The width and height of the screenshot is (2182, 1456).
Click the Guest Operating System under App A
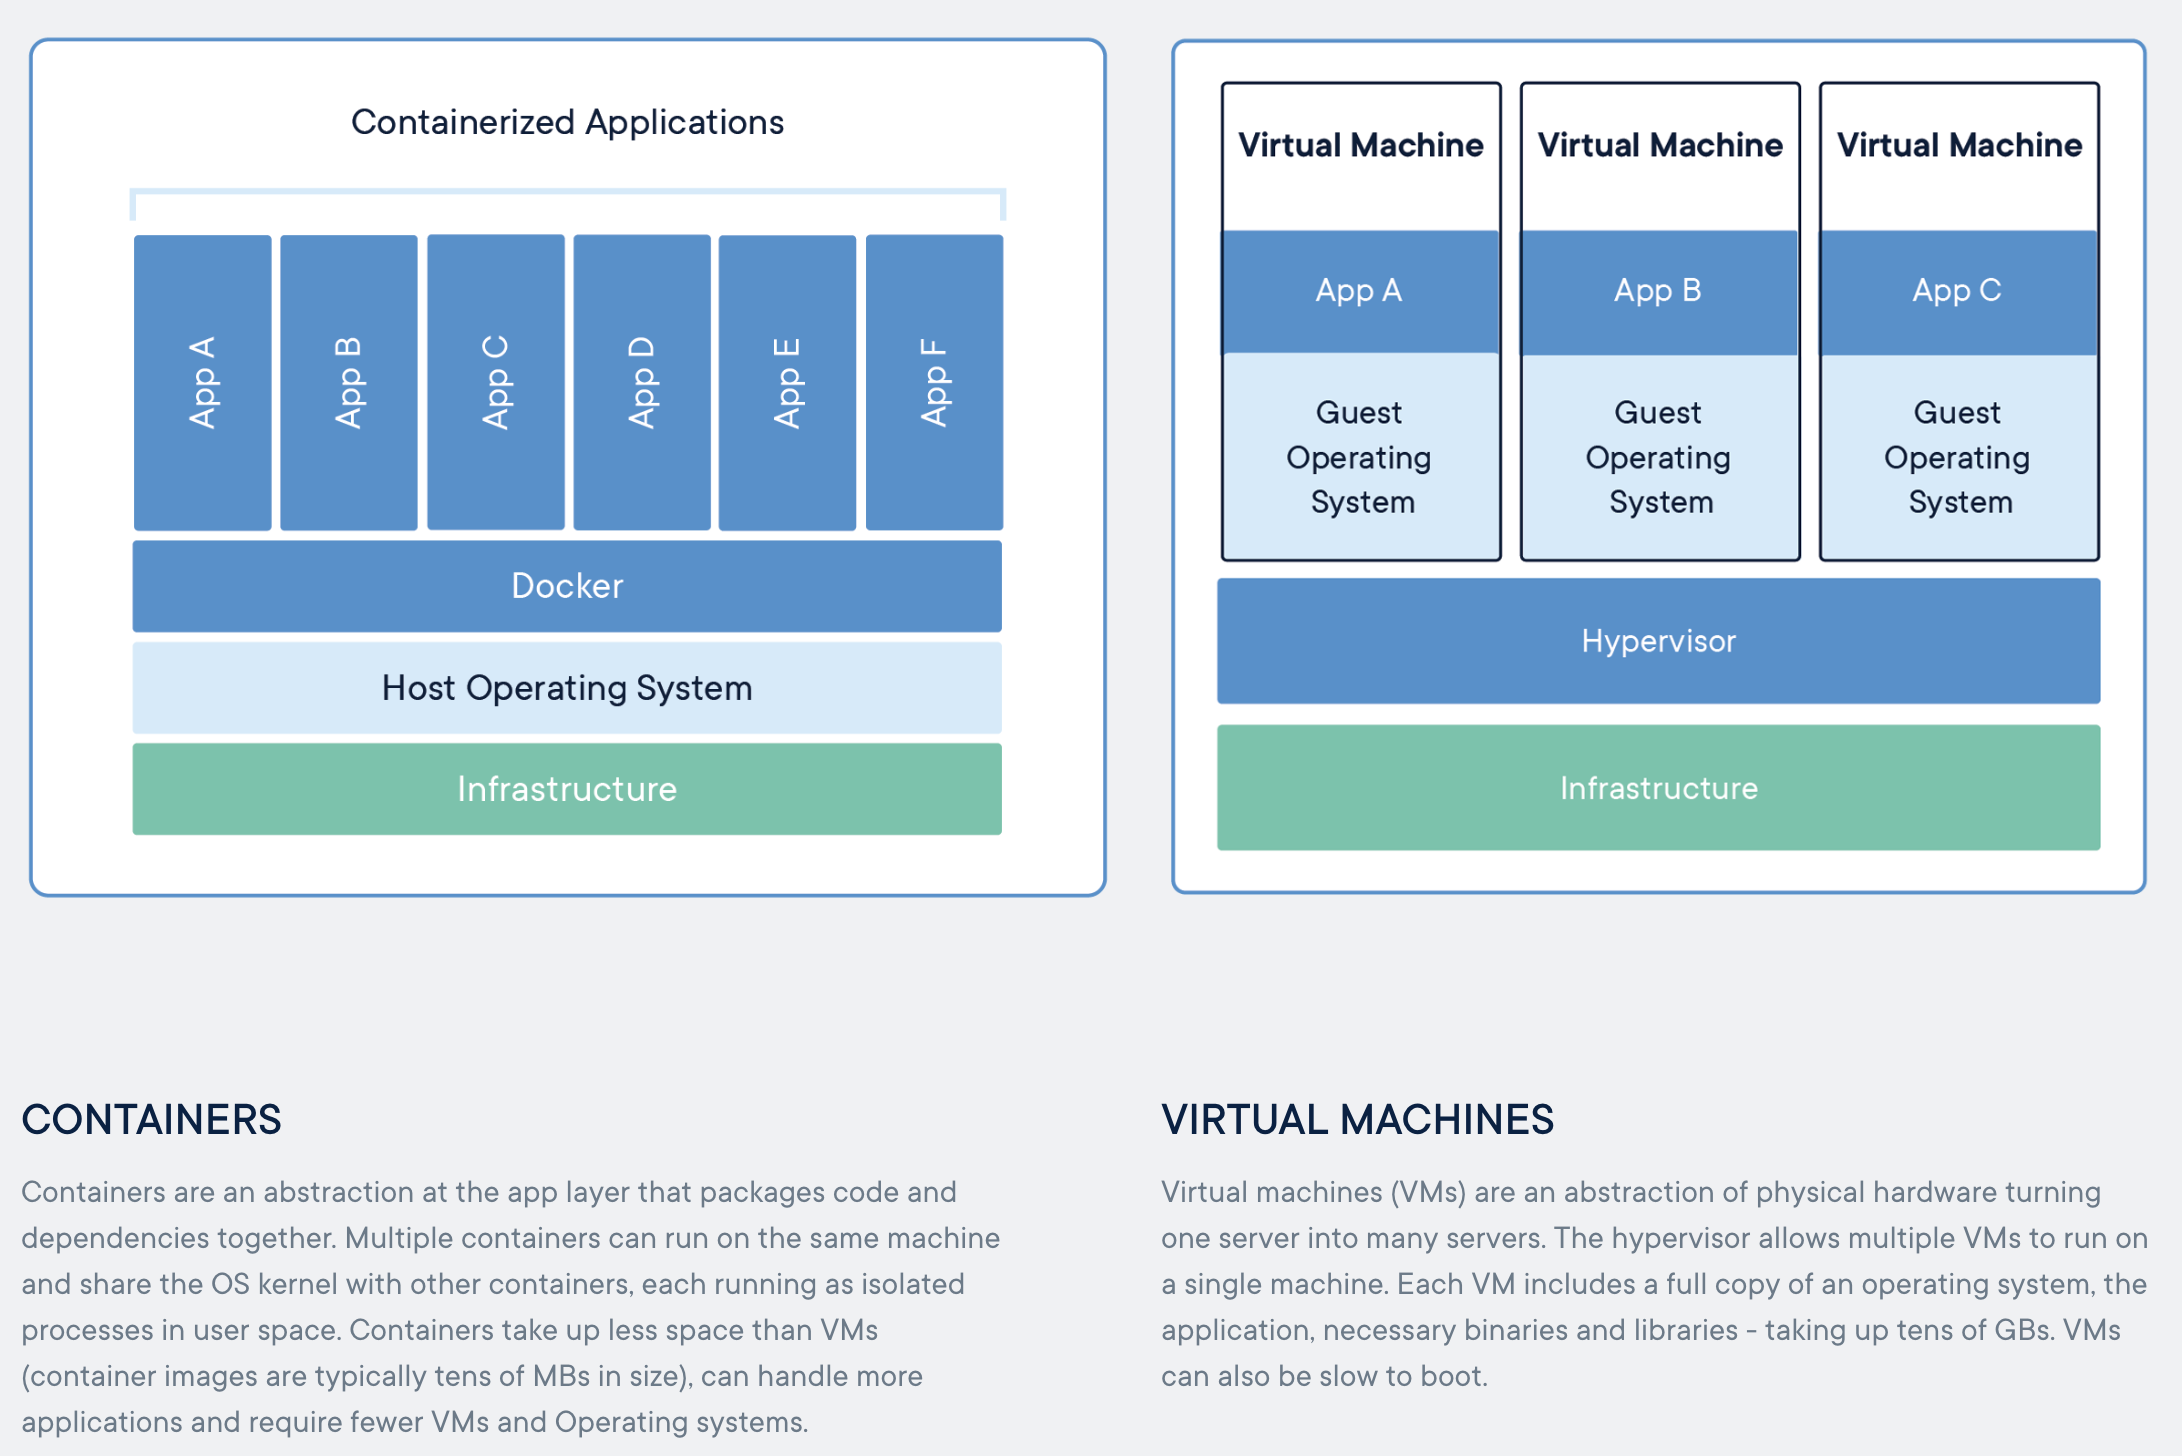click(x=1359, y=457)
